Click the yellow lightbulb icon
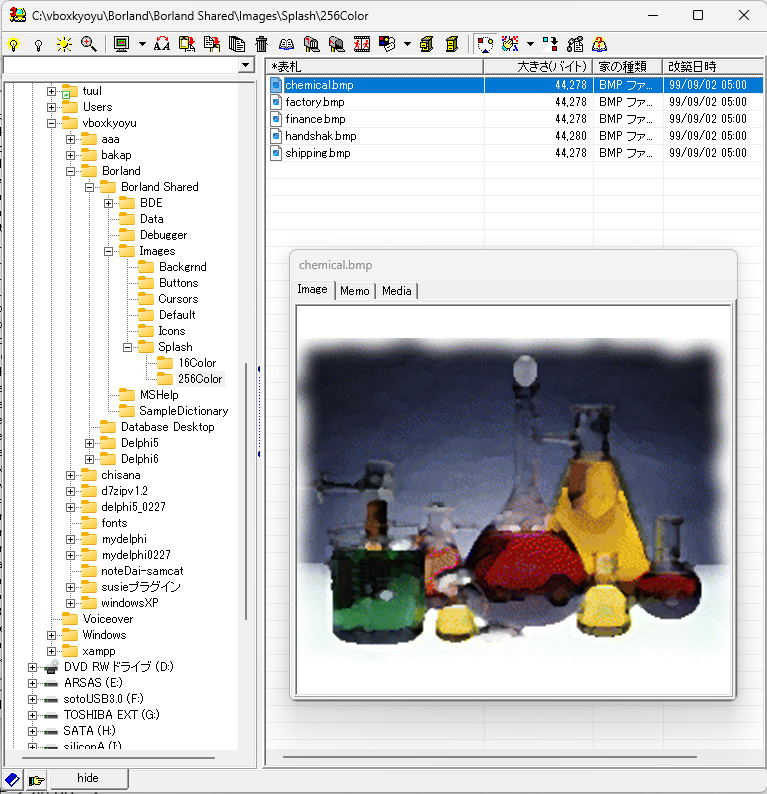The height and width of the screenshot is (794, 767). click(14, 44)
